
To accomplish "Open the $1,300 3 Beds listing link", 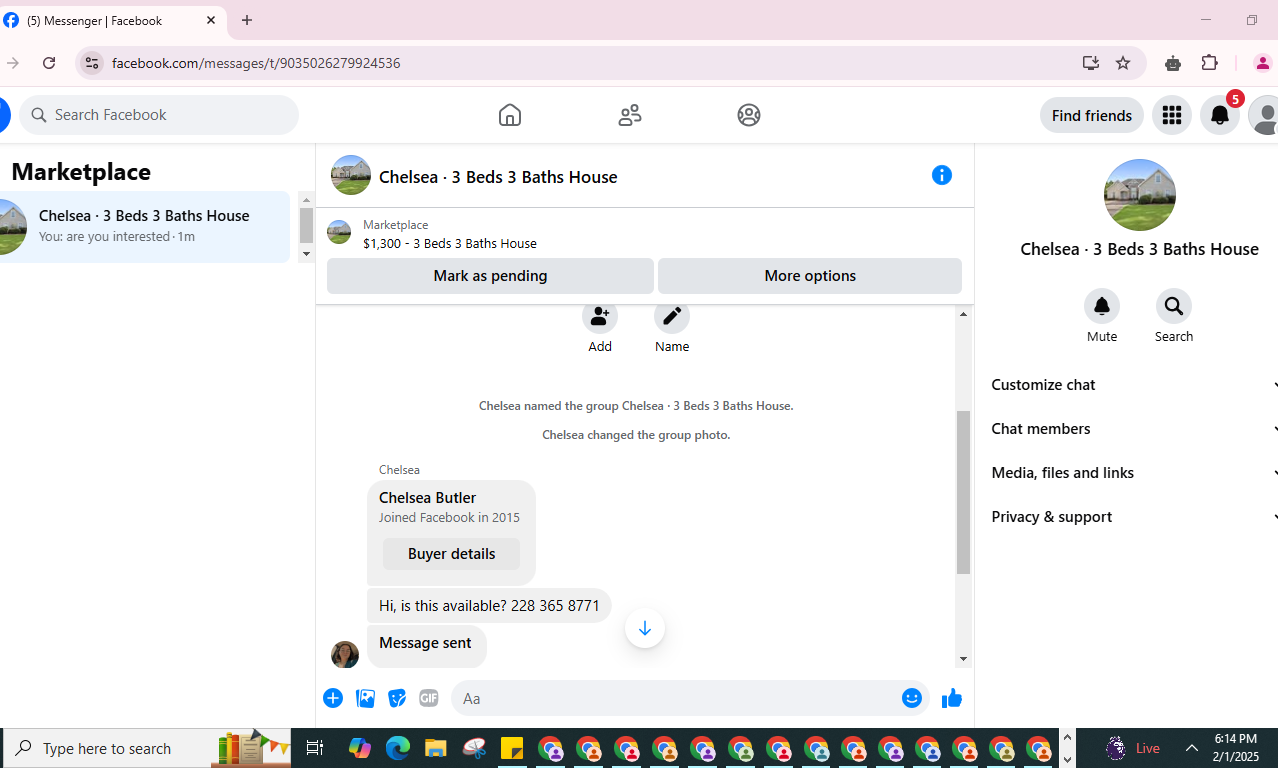I will tap(450, 243).
